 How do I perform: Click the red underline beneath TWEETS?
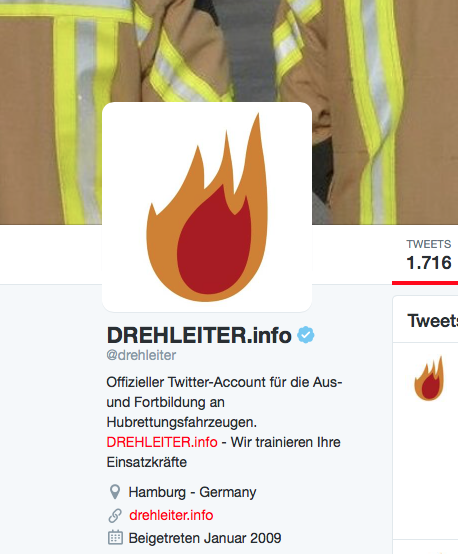point(425,283)
